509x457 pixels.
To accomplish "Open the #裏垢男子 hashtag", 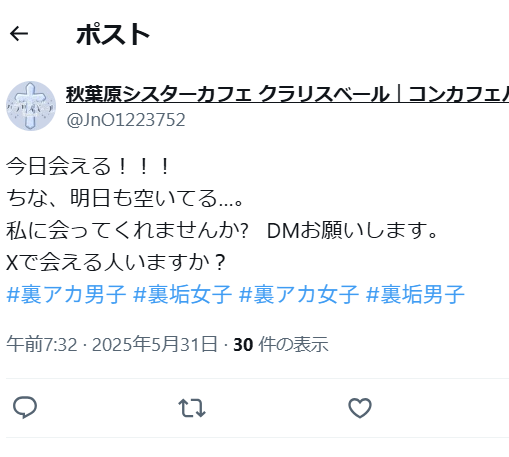I will 415,294.
